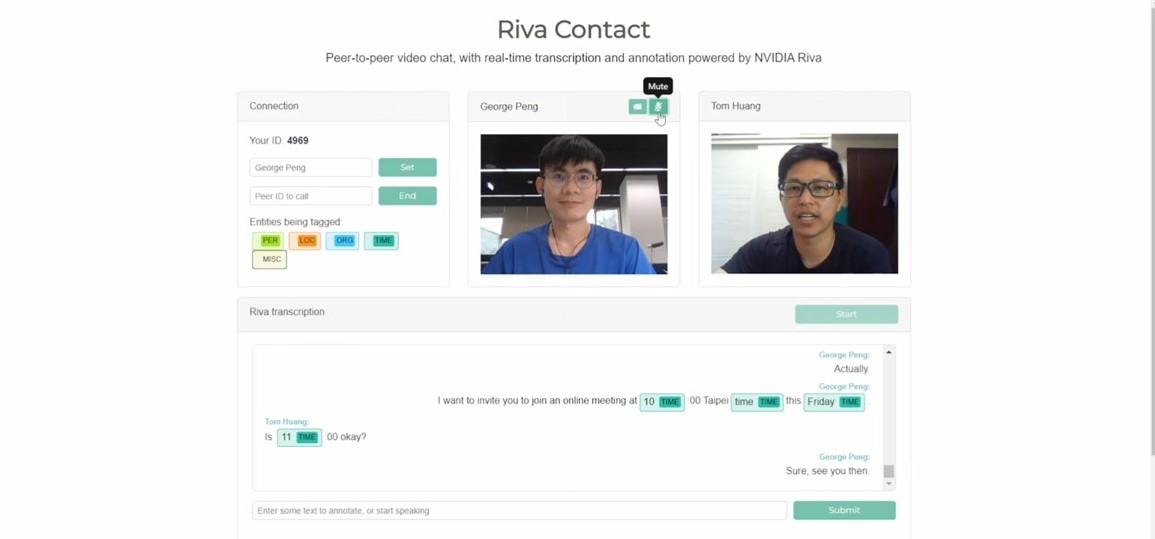Click the transcript scrollbar up arrow
This screenshot has height=539, width=1155.
pos(889,353)
